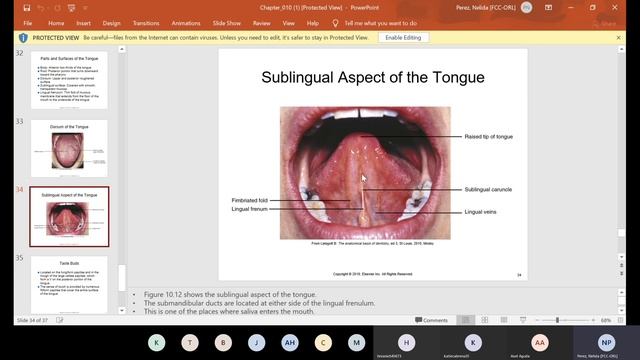Click thumbnail pane scroll down arrow
Screen dimensions: 640x360
tap(122, 311)
